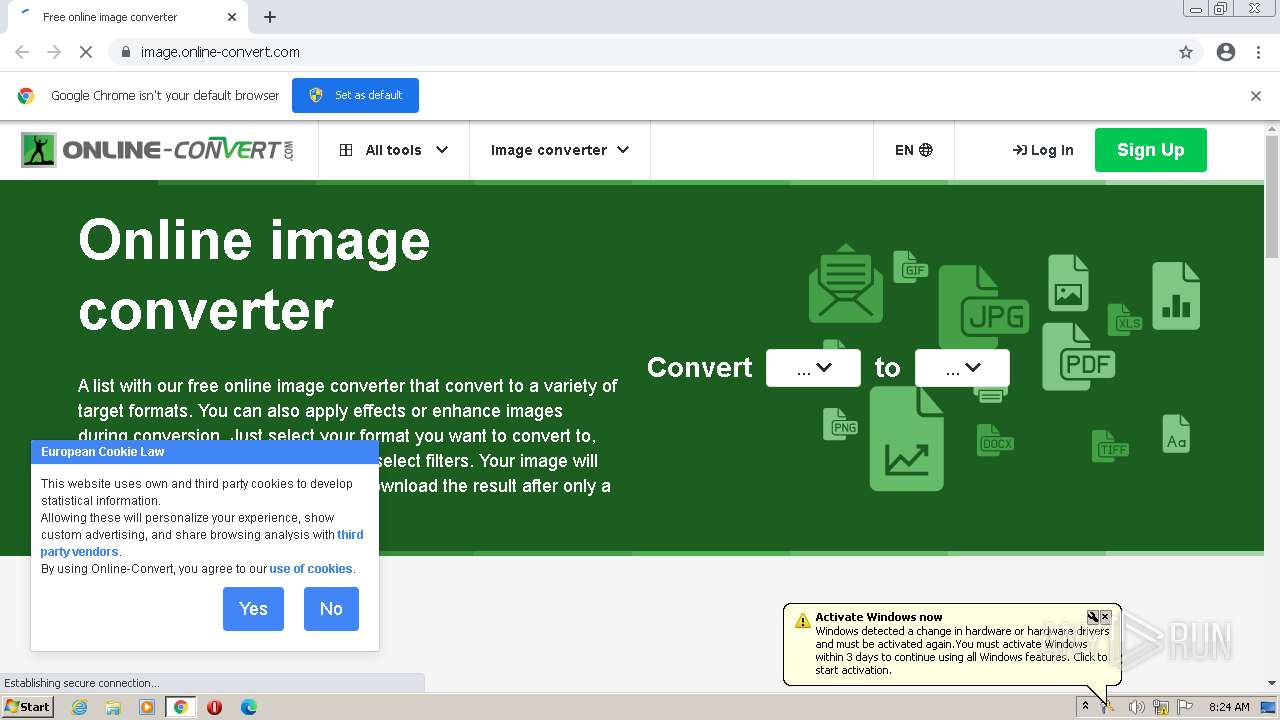
Task: Click the vertical scrollbar thumb
Action: pyautogui.click(x=1272, y=195)
